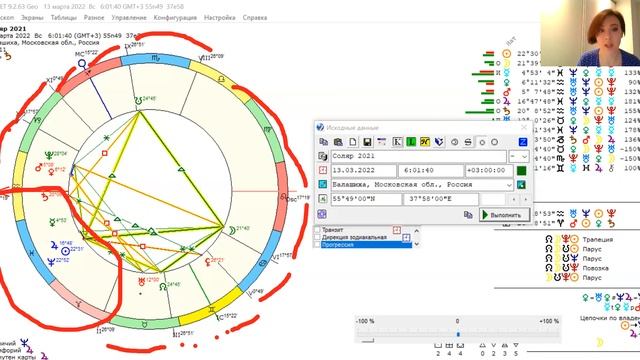Click the right stepper arrow beside coordinates
This screenshot has height=360, width=640.
(526, 199)
